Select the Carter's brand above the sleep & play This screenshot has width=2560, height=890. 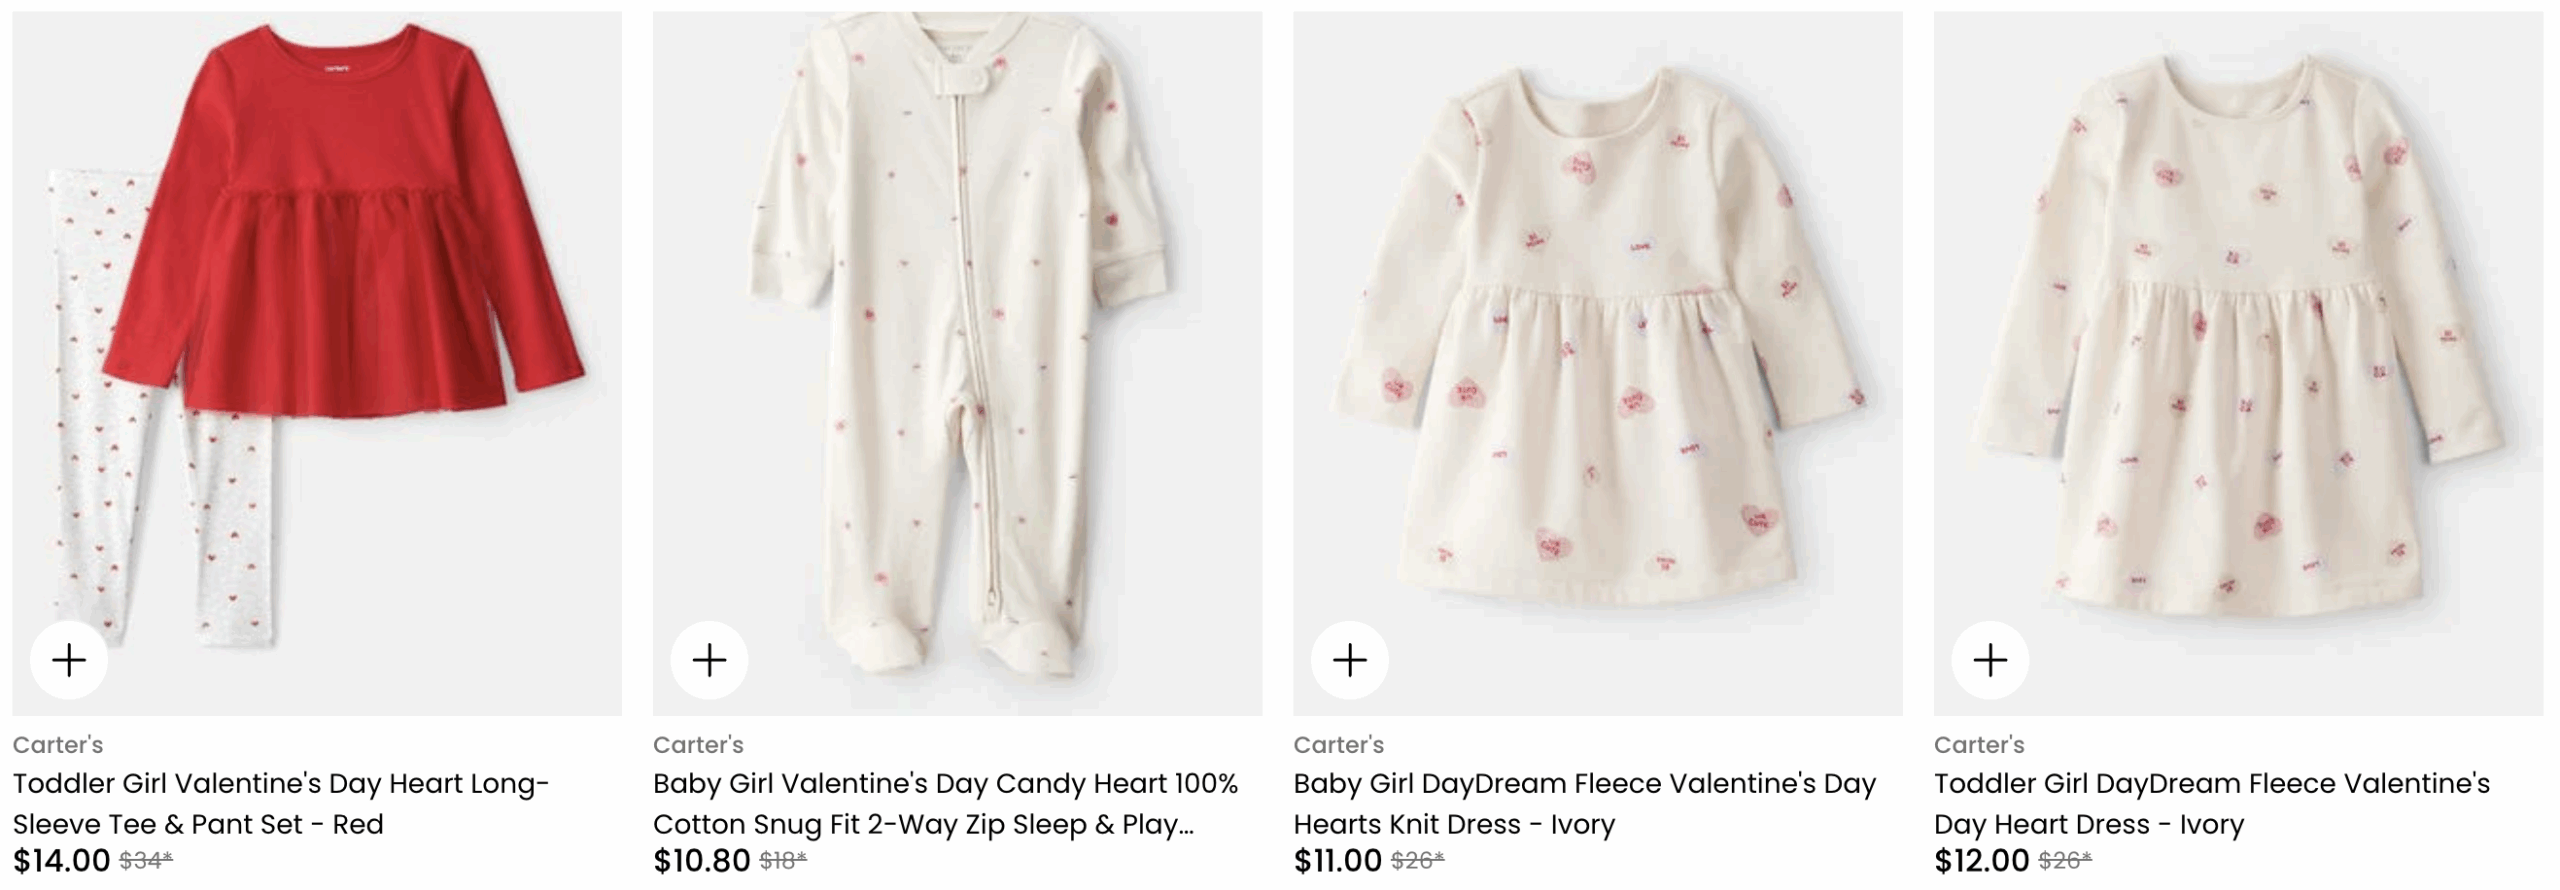[x=698, y=745]
